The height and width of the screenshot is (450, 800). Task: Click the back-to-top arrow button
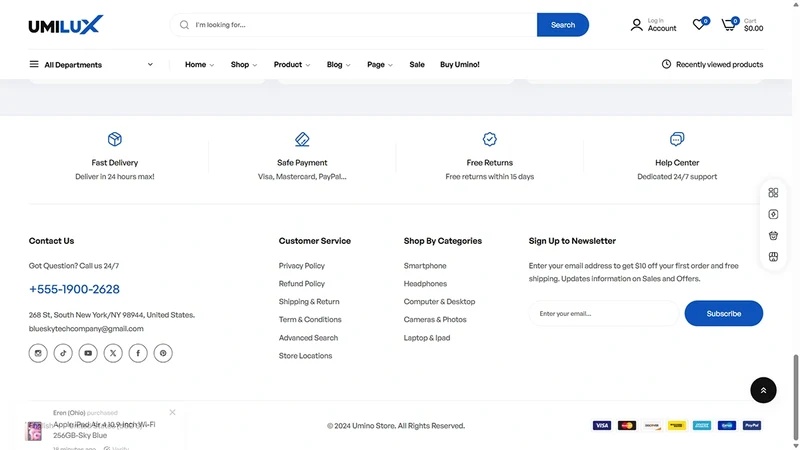(763, 390)
